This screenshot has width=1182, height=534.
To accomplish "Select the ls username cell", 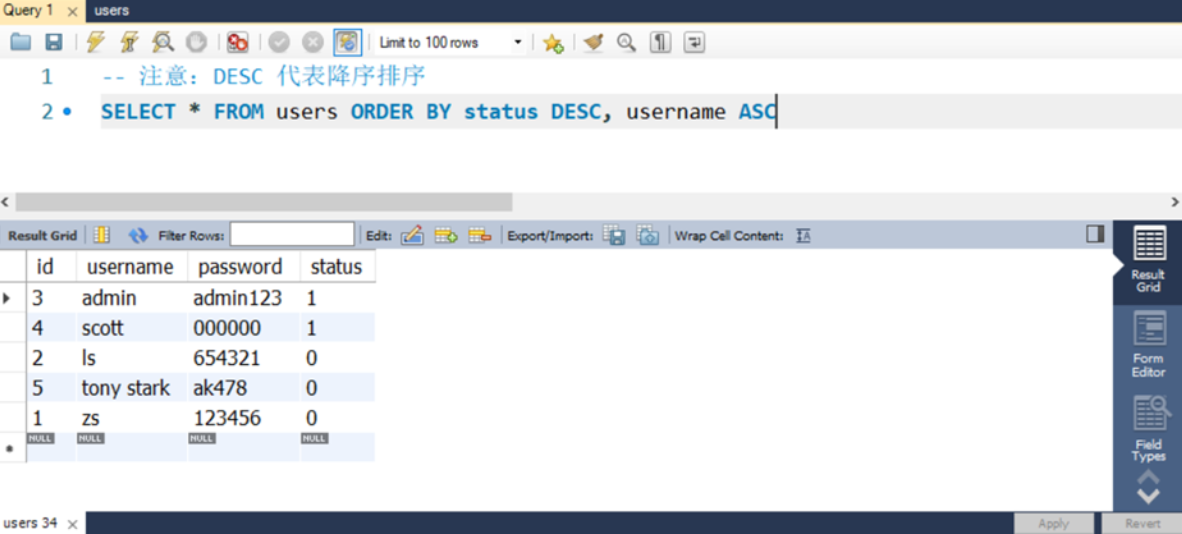I will click(x=132, y=358).
